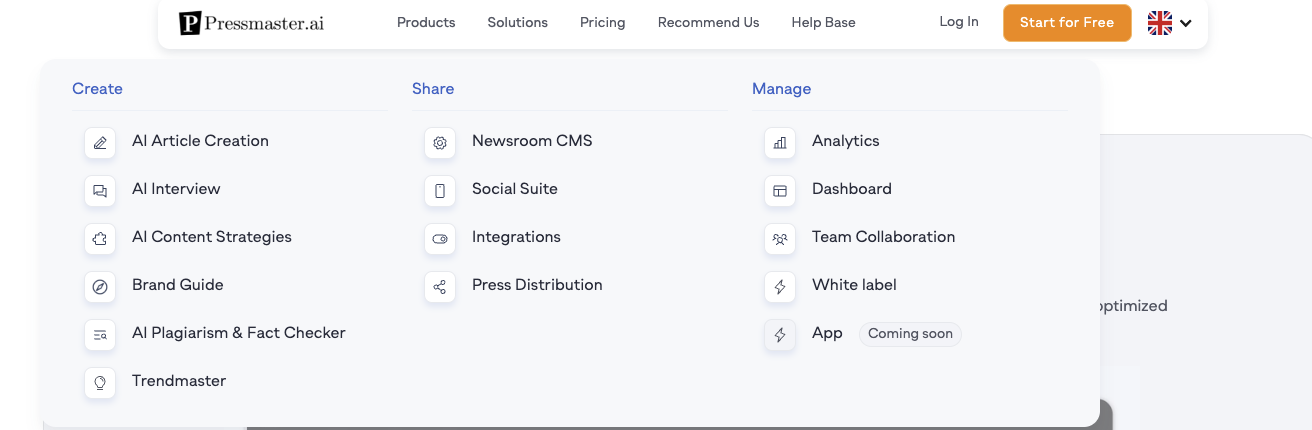Open the Recommend Us page
The height and width of the screenshot is (430, 1312).
pyautogui.click(x=709, y=22)
